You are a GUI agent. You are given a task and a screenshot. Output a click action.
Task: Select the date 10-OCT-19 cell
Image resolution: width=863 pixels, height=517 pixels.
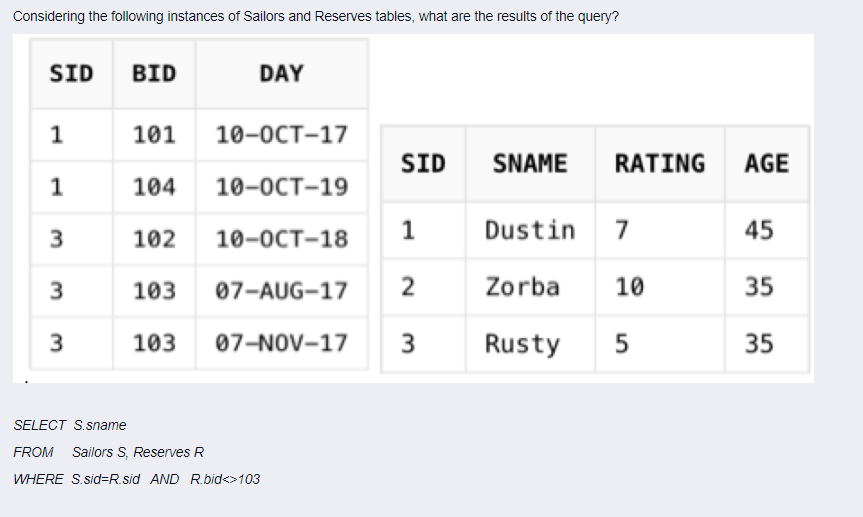pyautogui.click(x=281, y=187)
